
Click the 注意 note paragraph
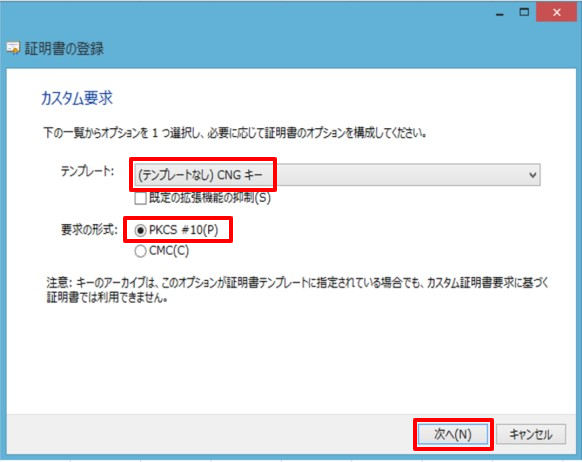(x=297, y=290)
